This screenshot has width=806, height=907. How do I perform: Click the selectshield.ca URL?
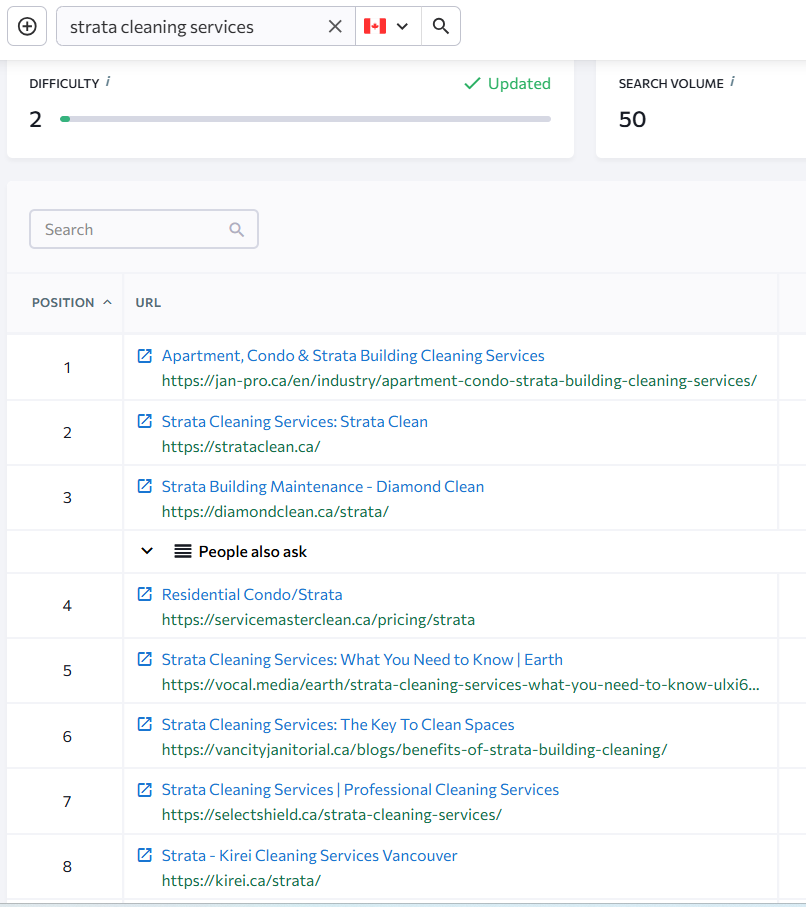click(x=332, y=815)
